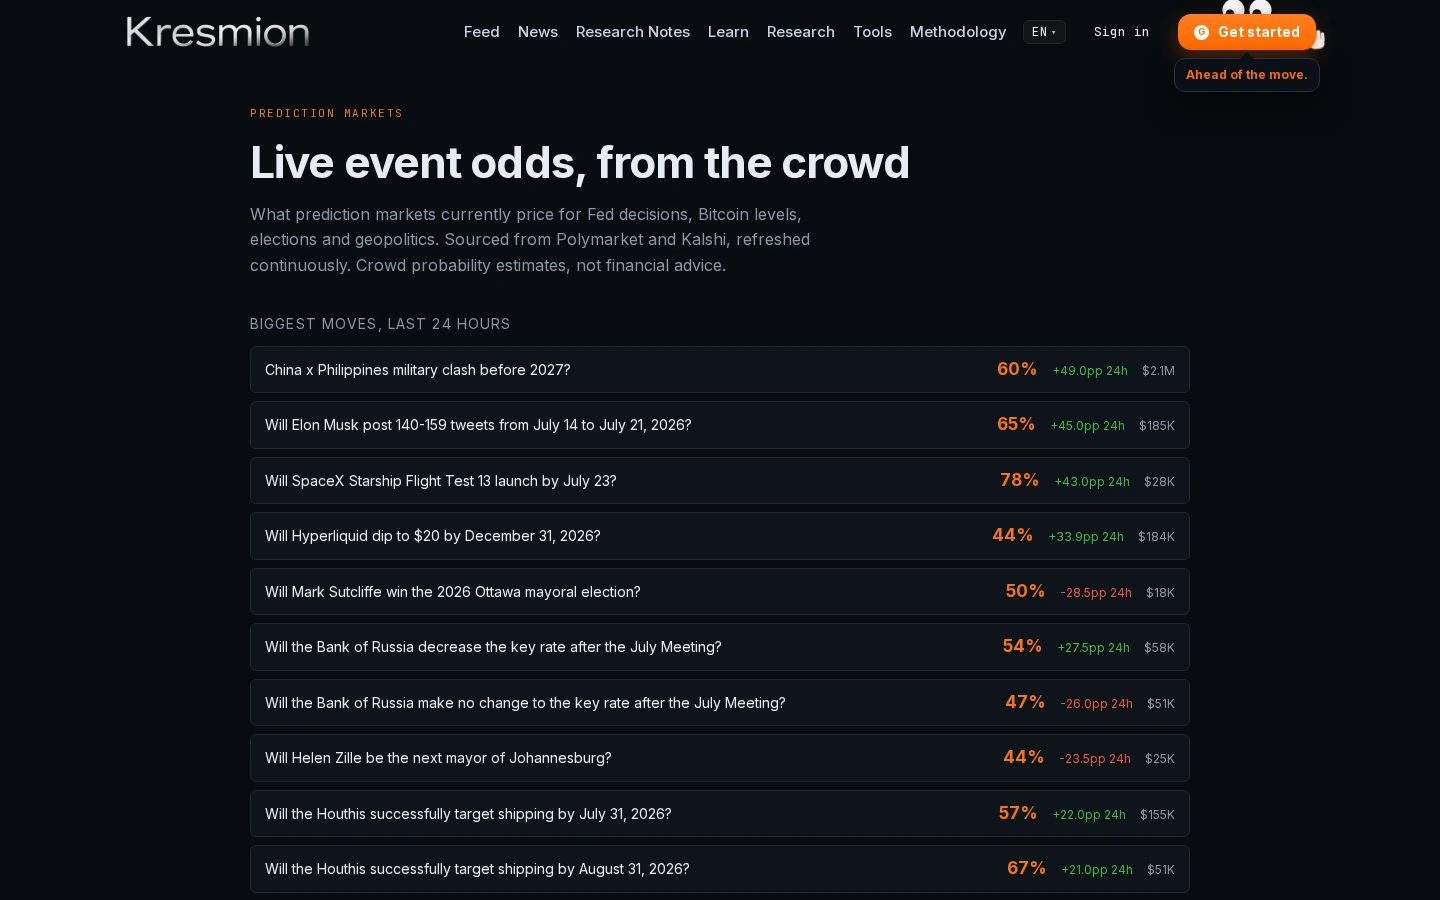Click the $185K volume figure
Viewport: 1440px width, 900px height.
click(1157, 426)
